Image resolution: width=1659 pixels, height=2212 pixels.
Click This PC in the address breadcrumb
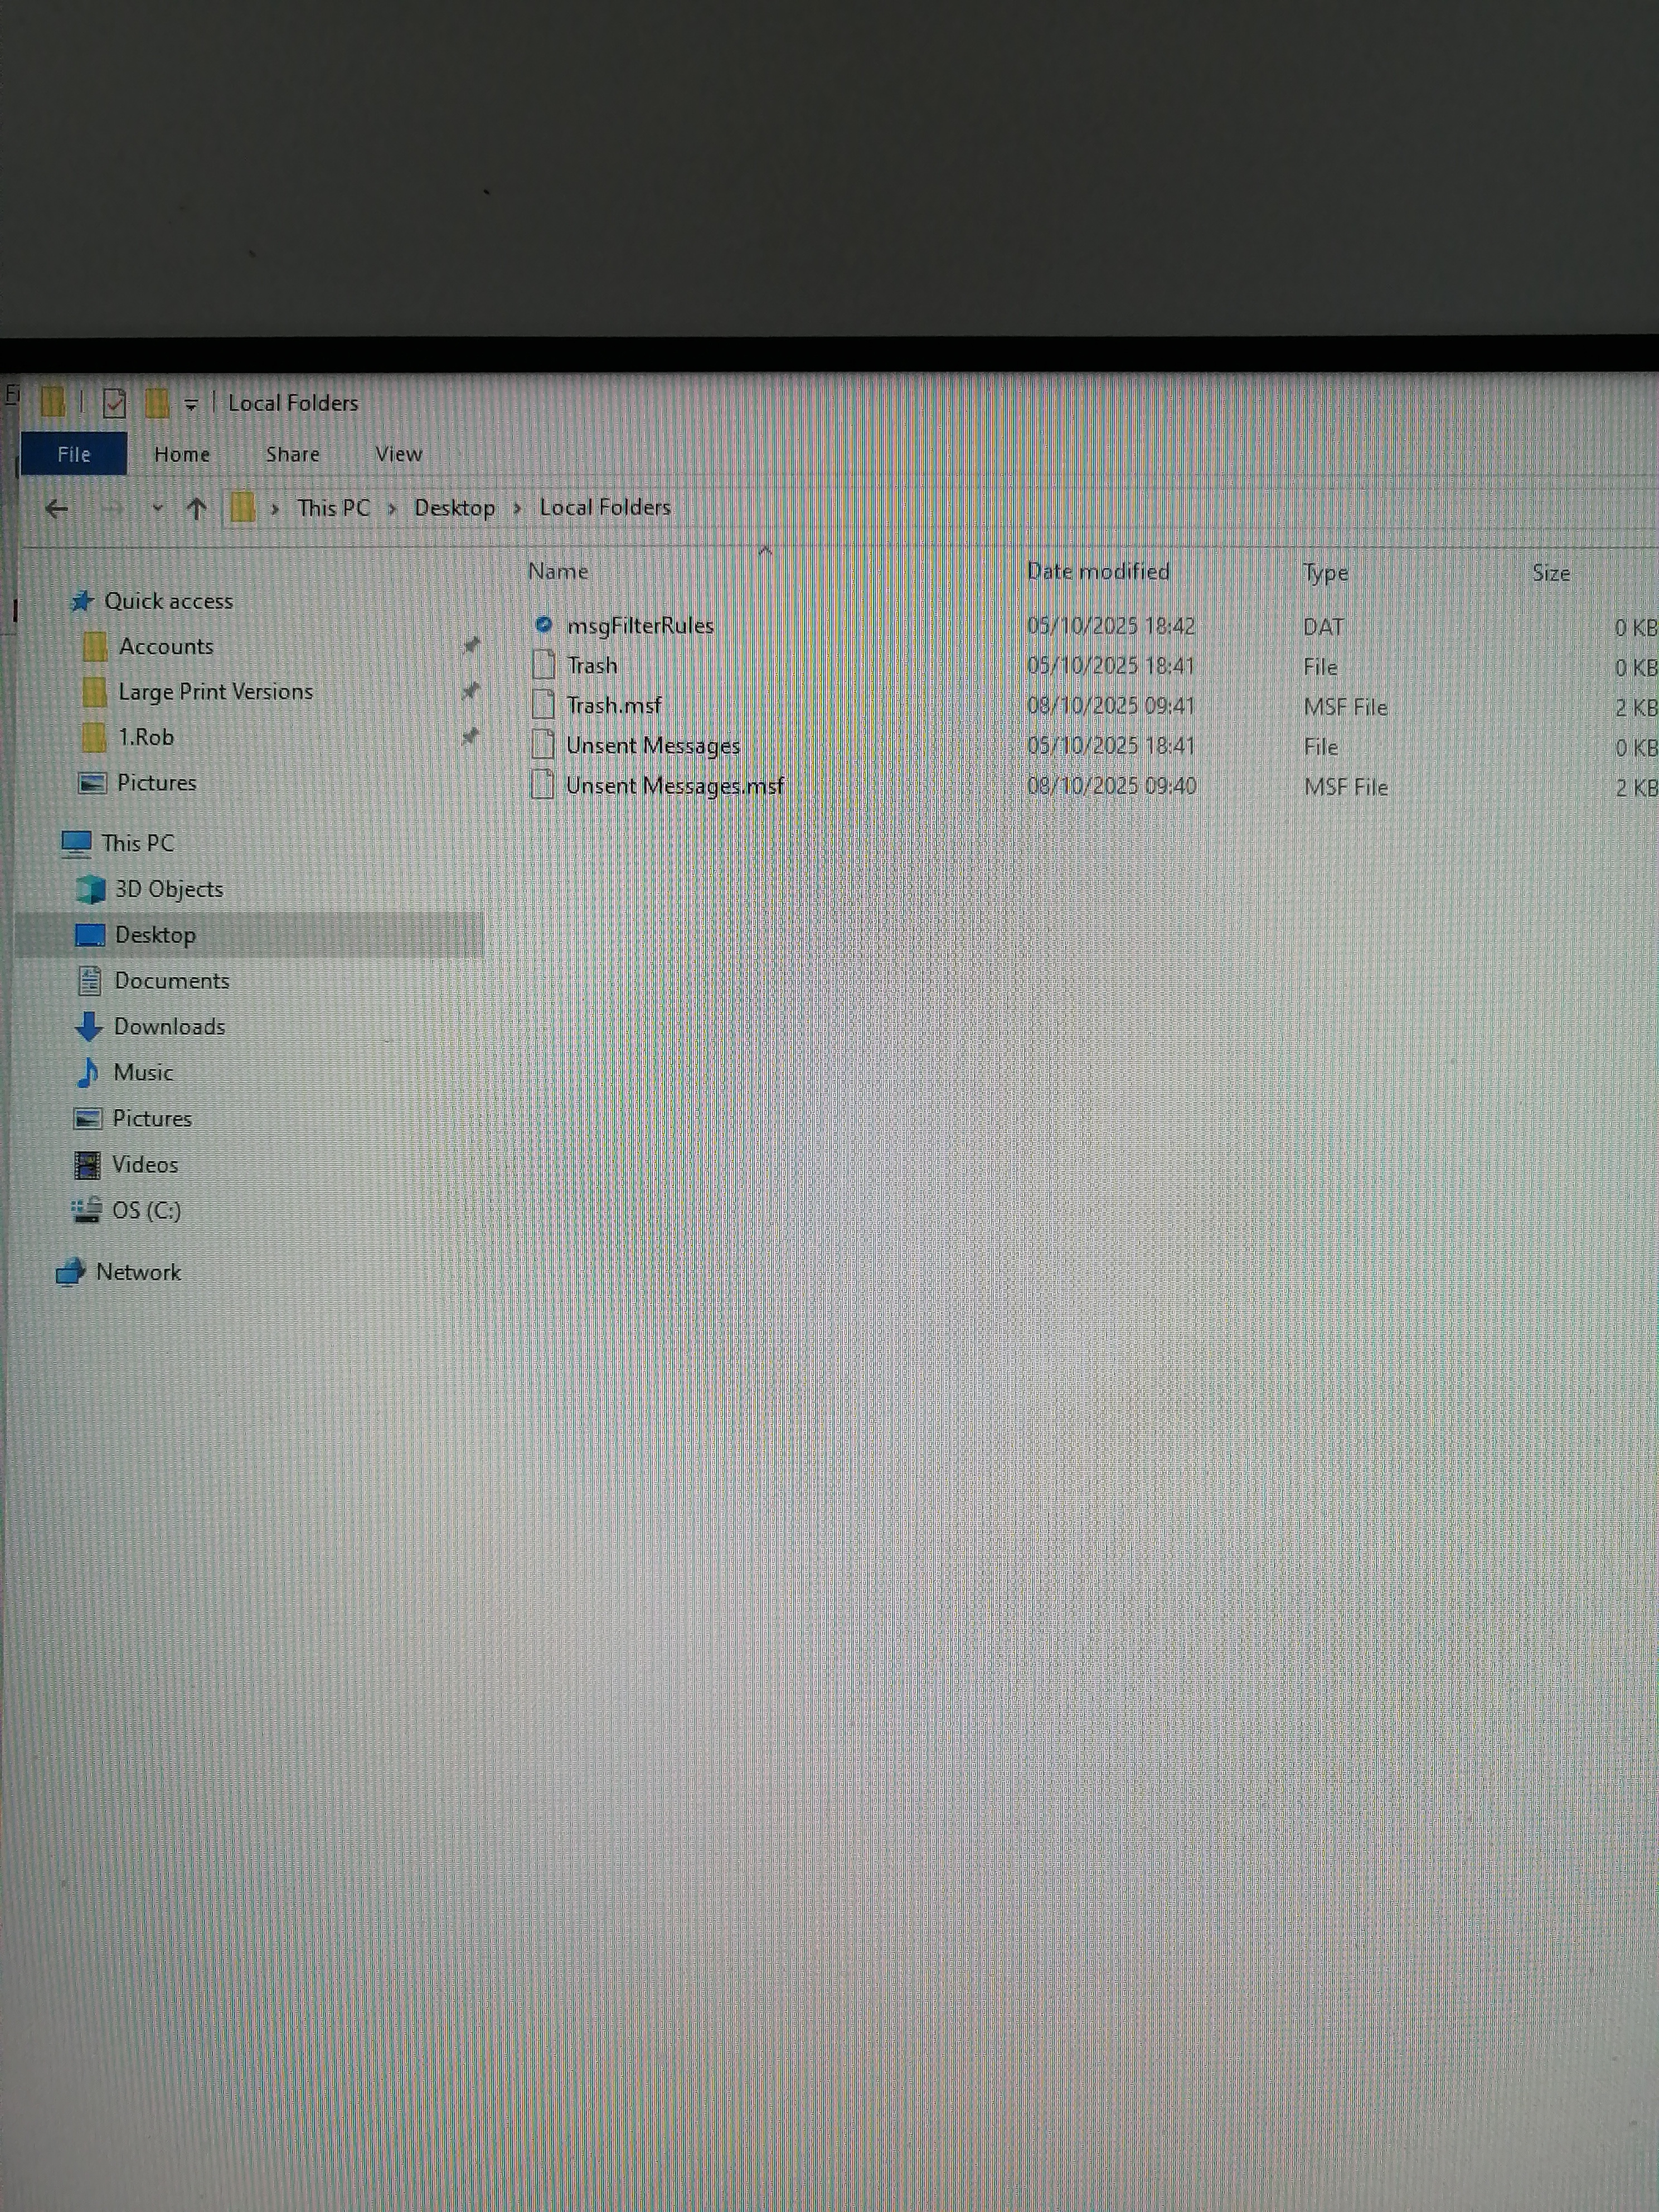click(333, 508)
